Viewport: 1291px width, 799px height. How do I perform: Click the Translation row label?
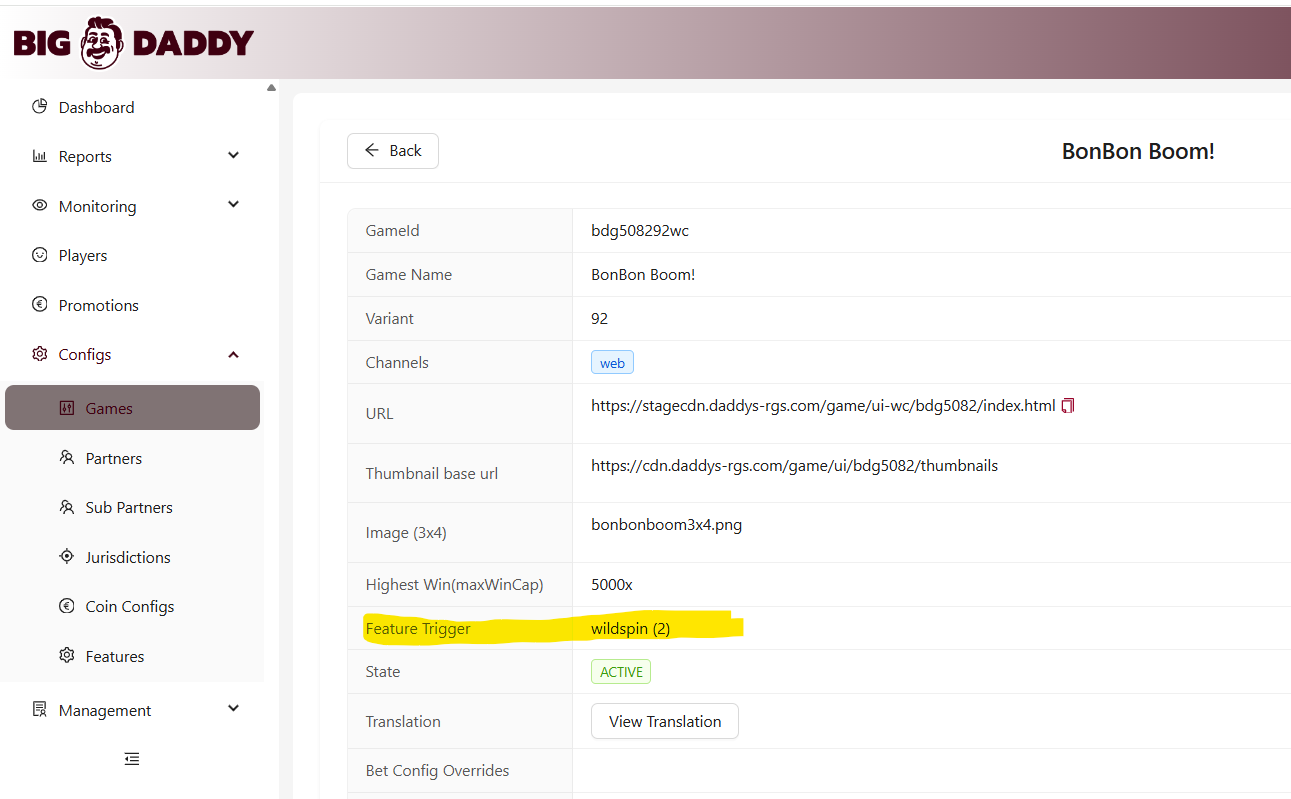403,722
